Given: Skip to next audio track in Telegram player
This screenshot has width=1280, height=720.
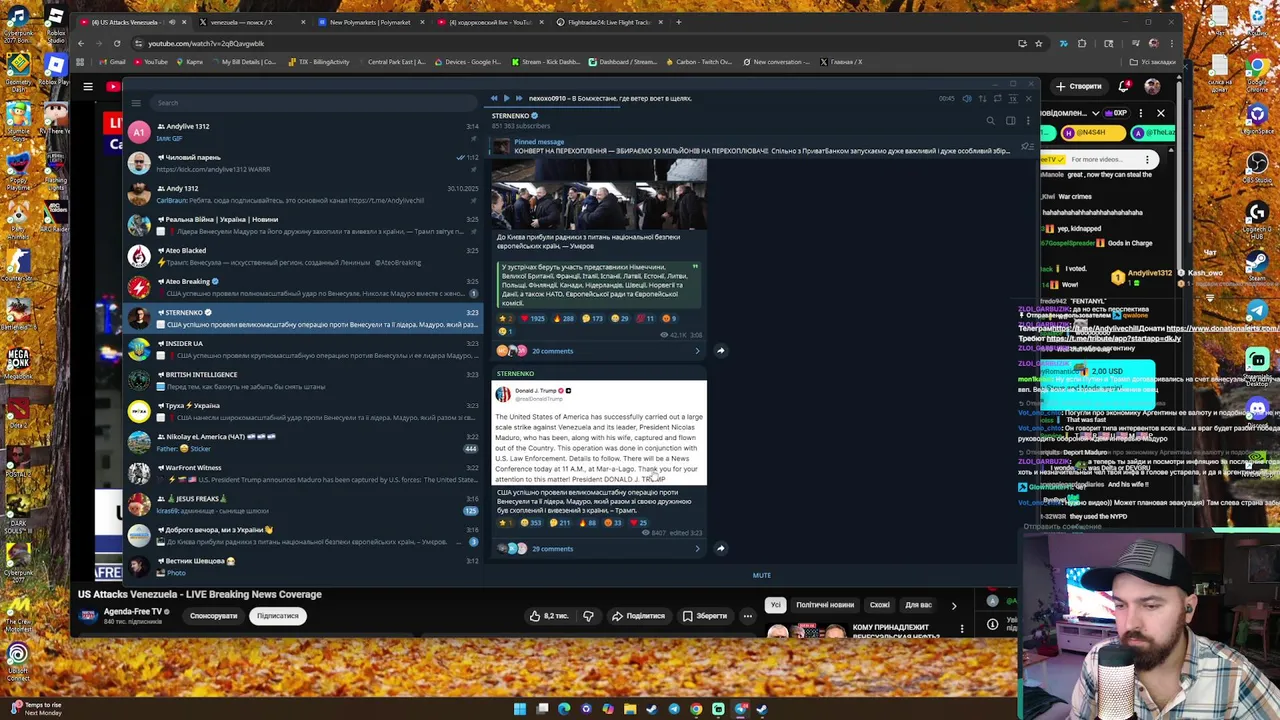Looking at the screenshot, I should pos(518,98).
